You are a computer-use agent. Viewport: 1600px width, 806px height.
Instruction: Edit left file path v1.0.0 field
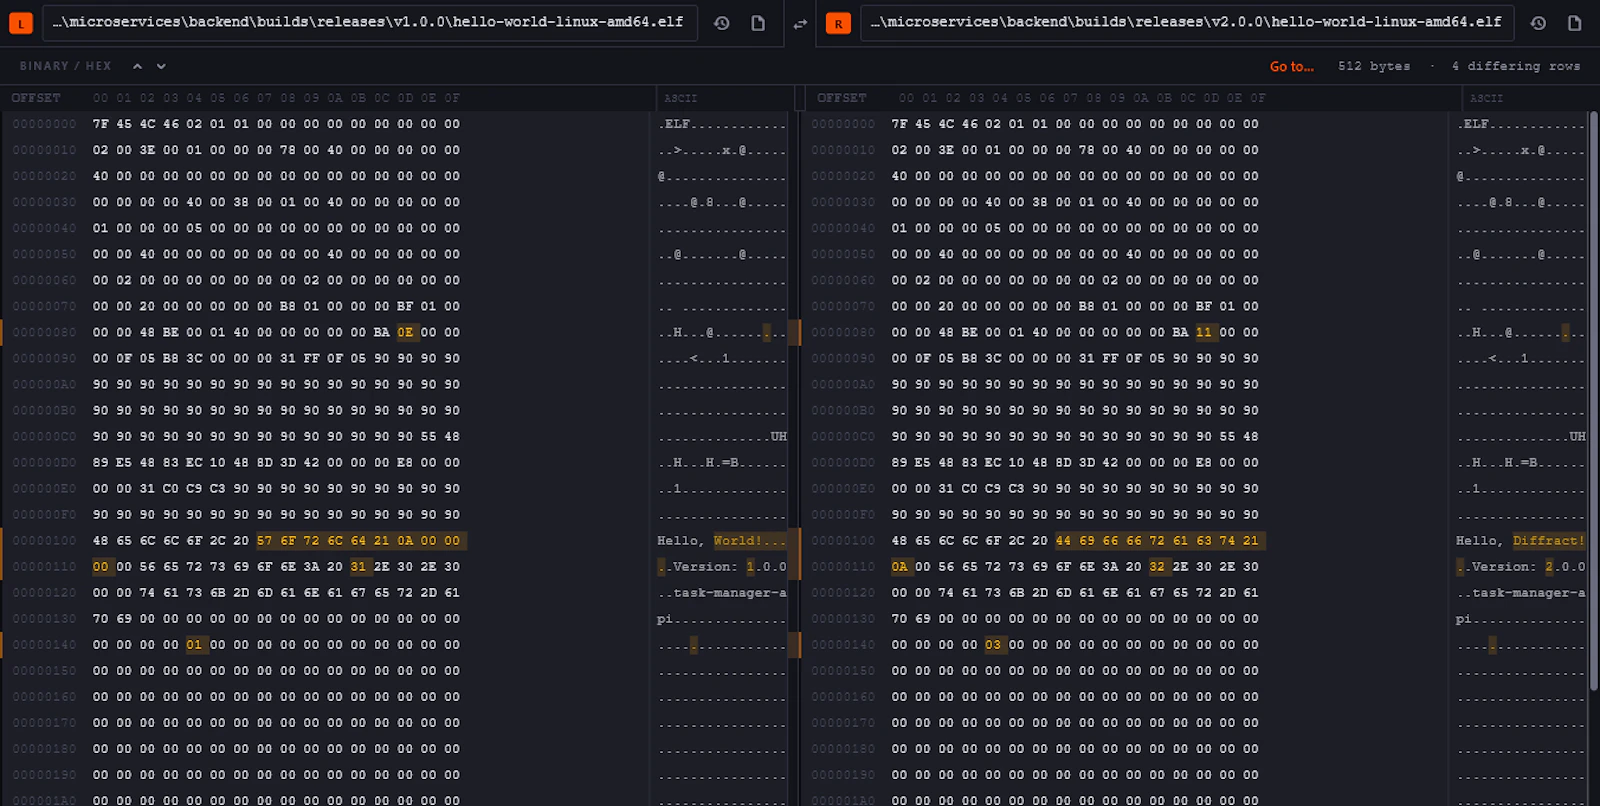click(371, 22)
